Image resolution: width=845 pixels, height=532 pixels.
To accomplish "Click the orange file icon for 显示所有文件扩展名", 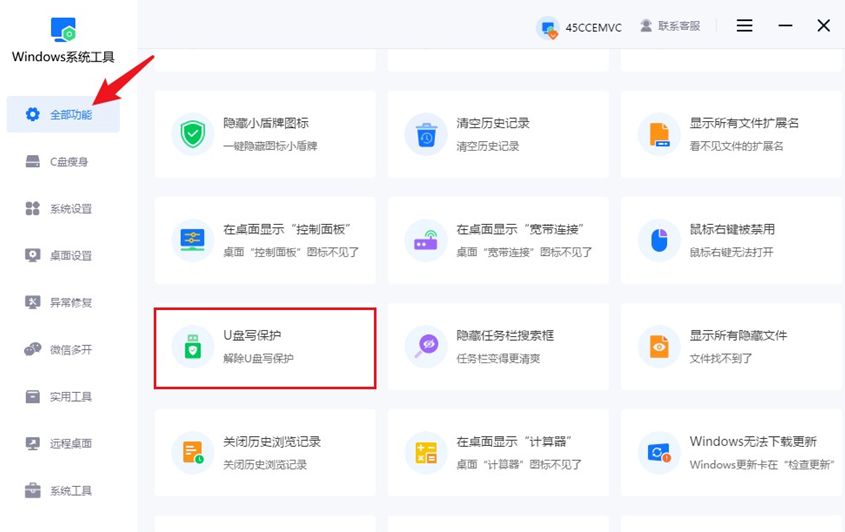I will (659, 135).
